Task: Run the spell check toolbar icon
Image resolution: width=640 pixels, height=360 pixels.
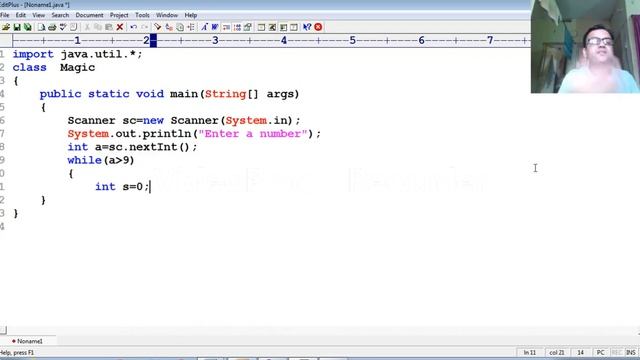Action: tap(63, 27)
